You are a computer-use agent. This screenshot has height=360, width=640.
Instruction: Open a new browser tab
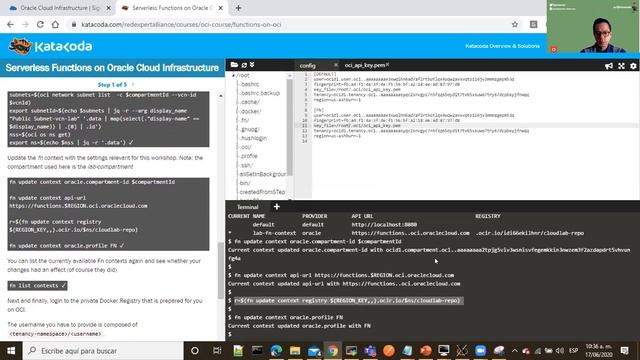(238, 8)
